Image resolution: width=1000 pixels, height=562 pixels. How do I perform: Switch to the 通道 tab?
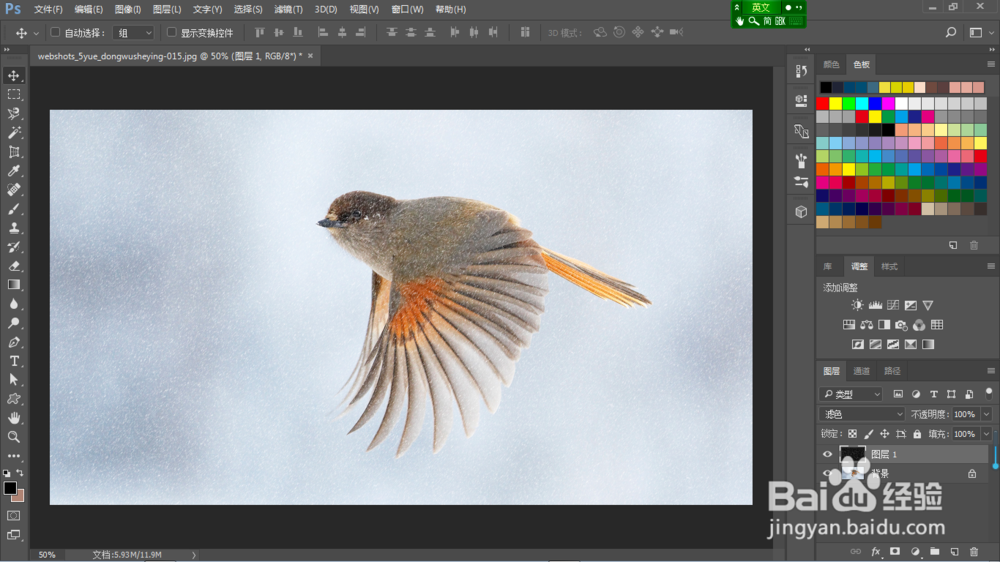(862, 371)
